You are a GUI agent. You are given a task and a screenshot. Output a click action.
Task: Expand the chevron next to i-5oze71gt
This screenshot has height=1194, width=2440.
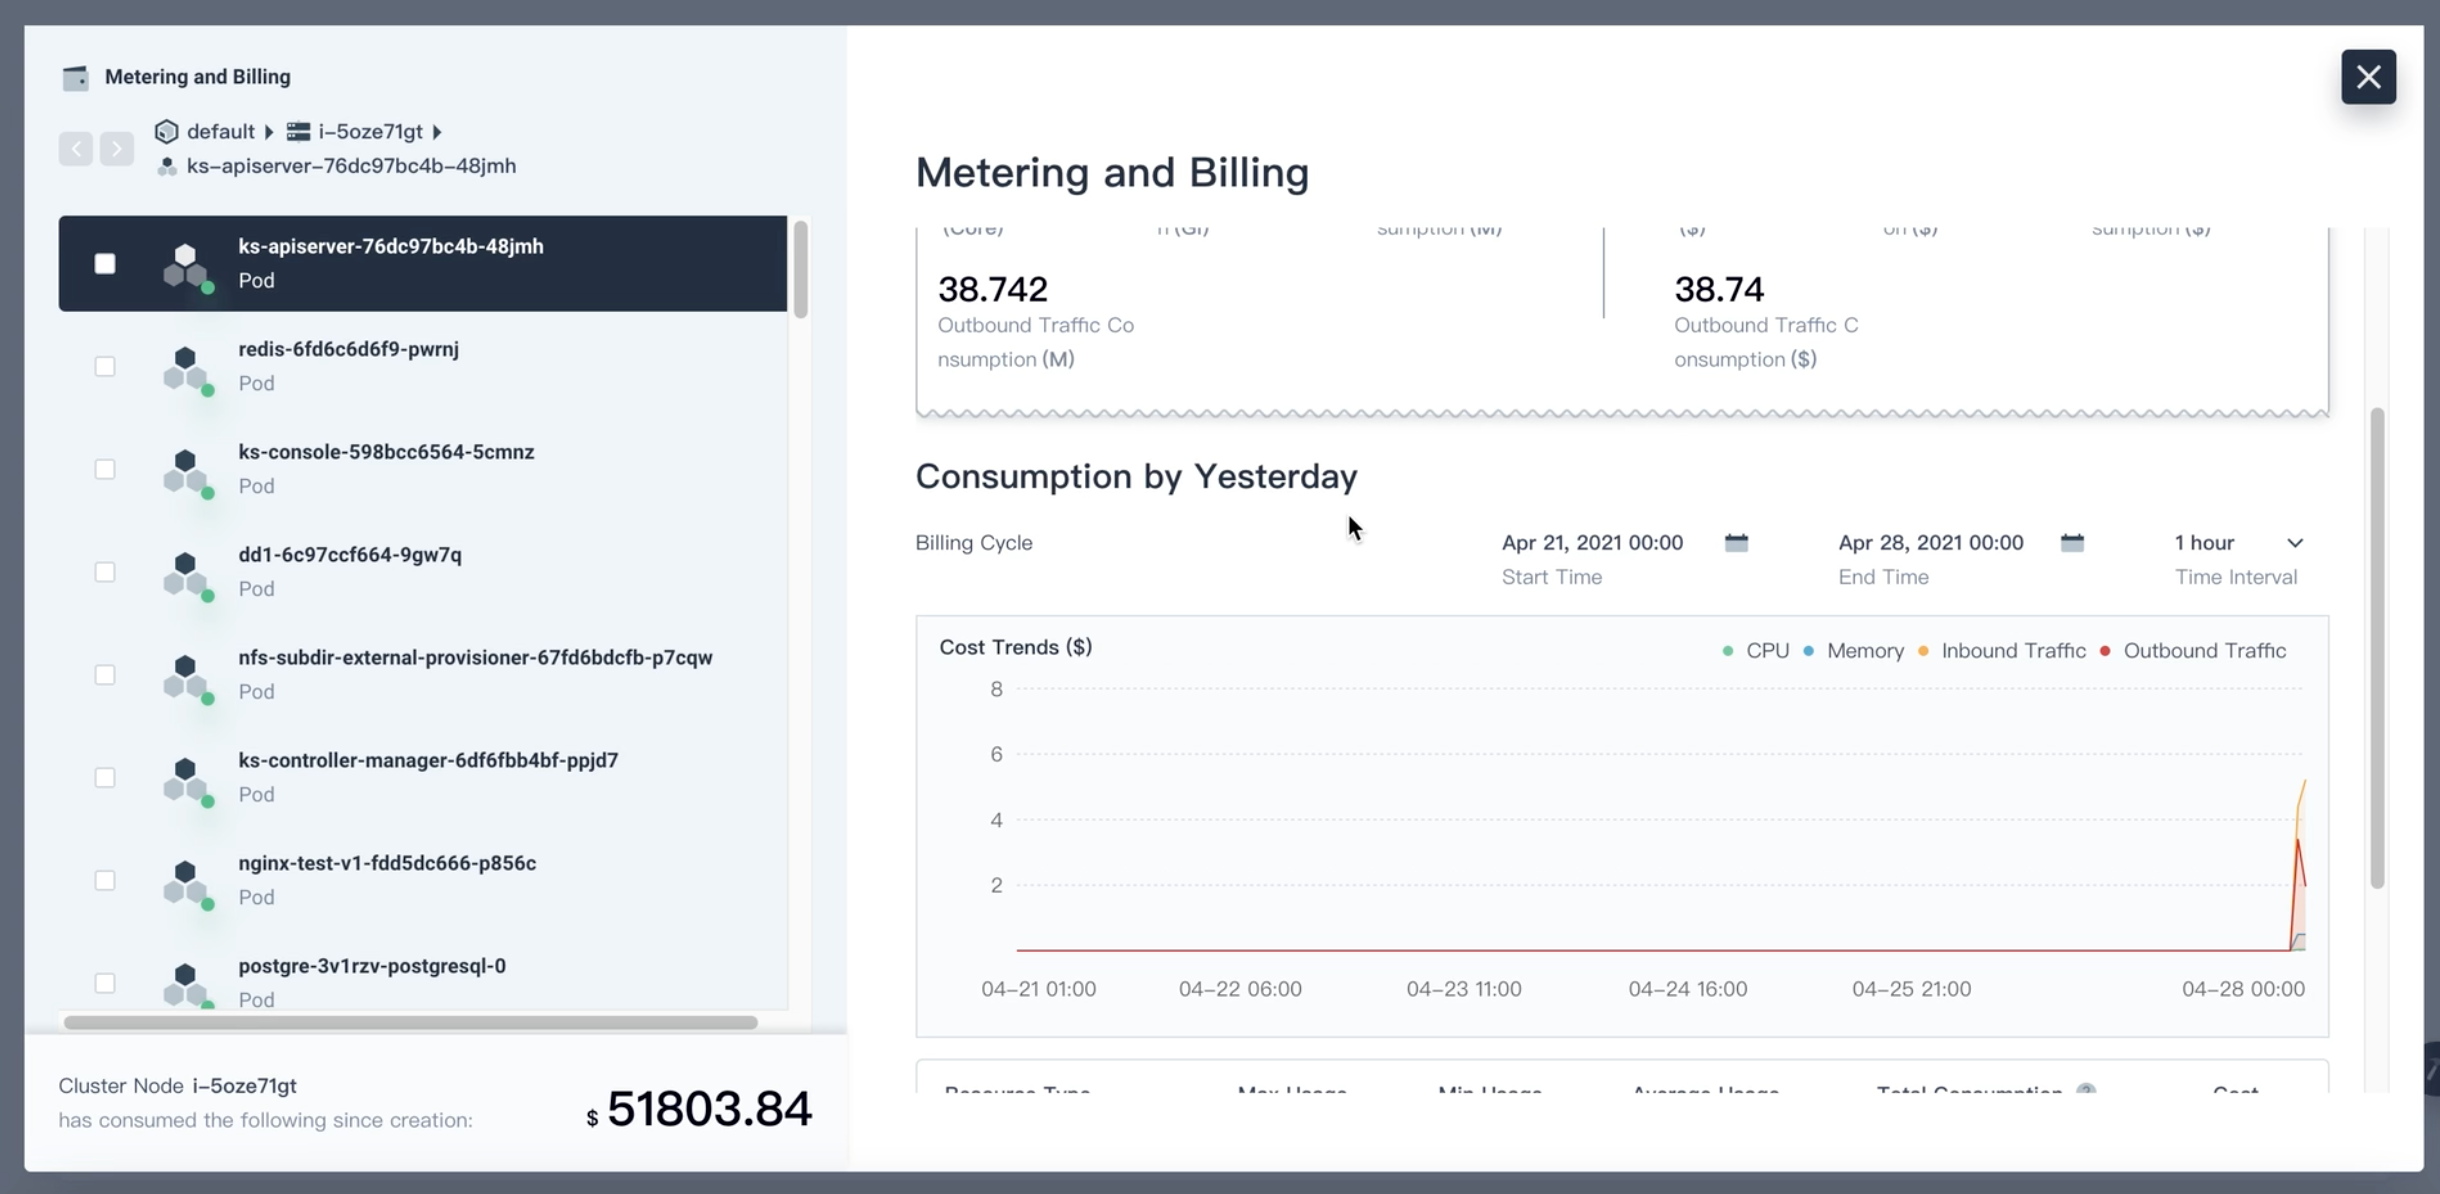coord(437,131)
